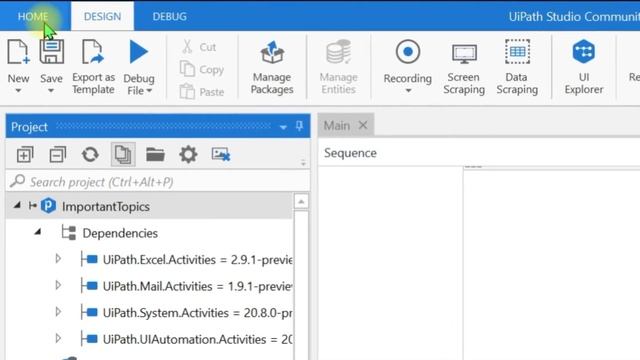Viewport: 640px width, 360px height.
Task: Click the Paste clipboard icon
Action: [x=187, y=91]
